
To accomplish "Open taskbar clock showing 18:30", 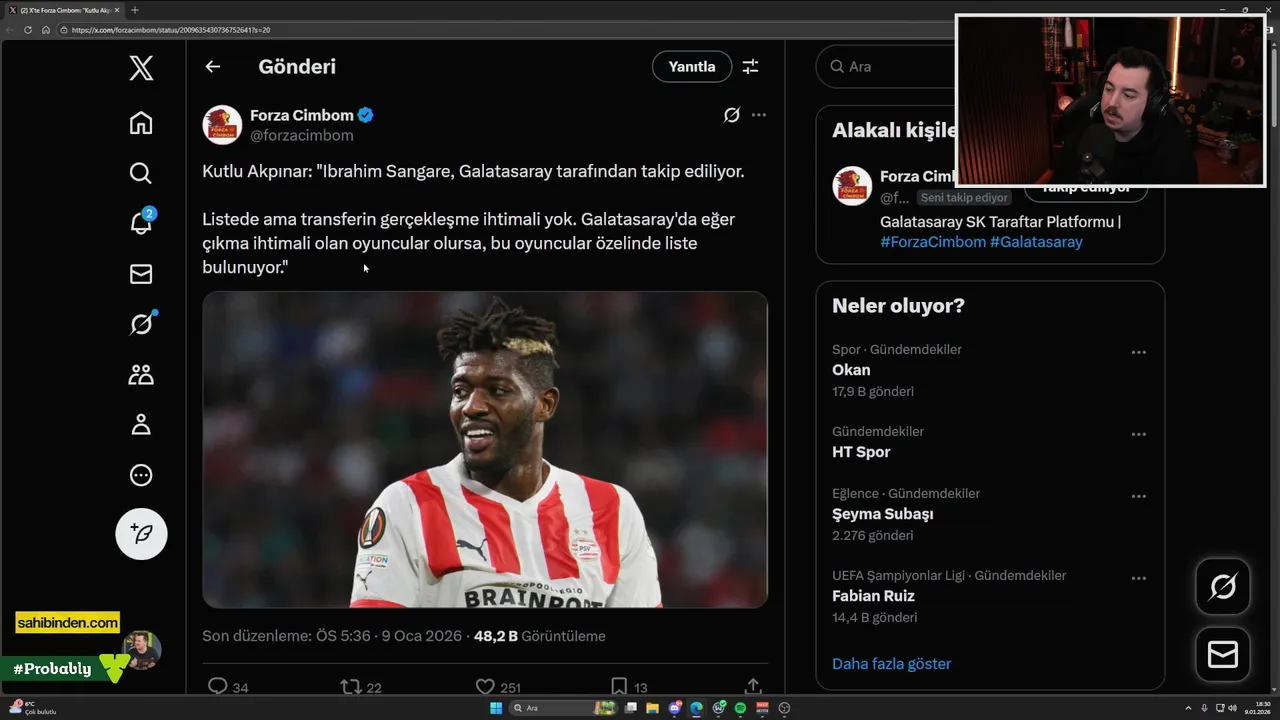I will point(1257,708).
